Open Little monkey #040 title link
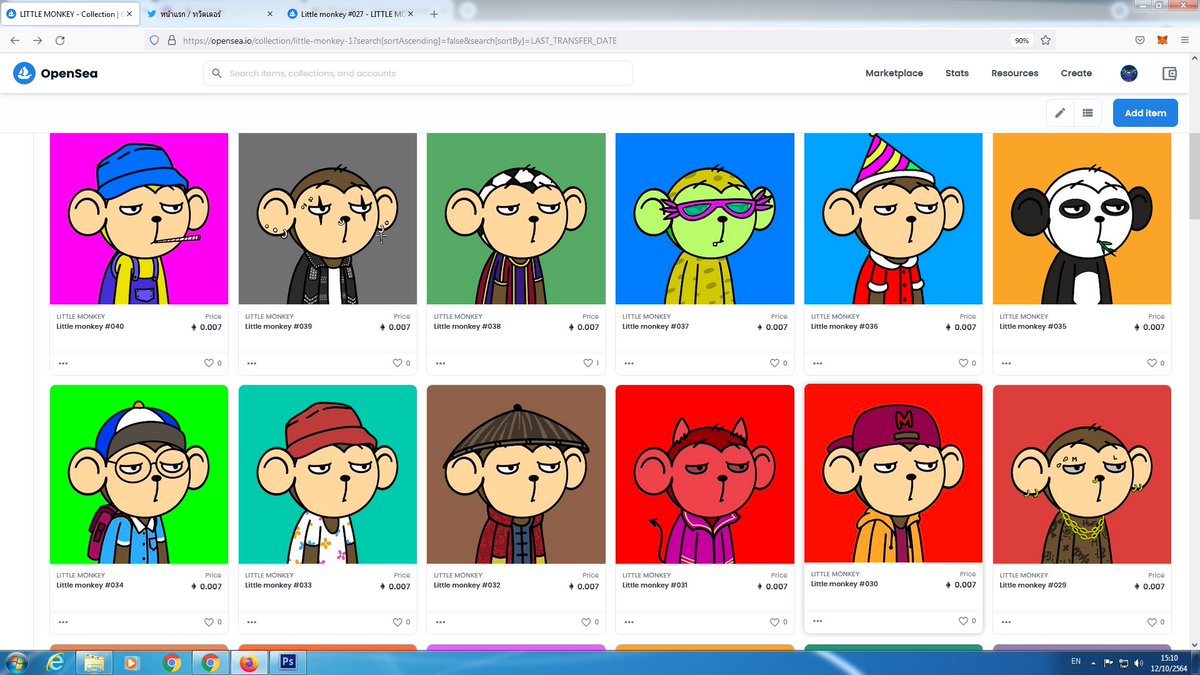The height and width of the screenshot is (675, 1200). pyautogui.click(x=90, y=327)
